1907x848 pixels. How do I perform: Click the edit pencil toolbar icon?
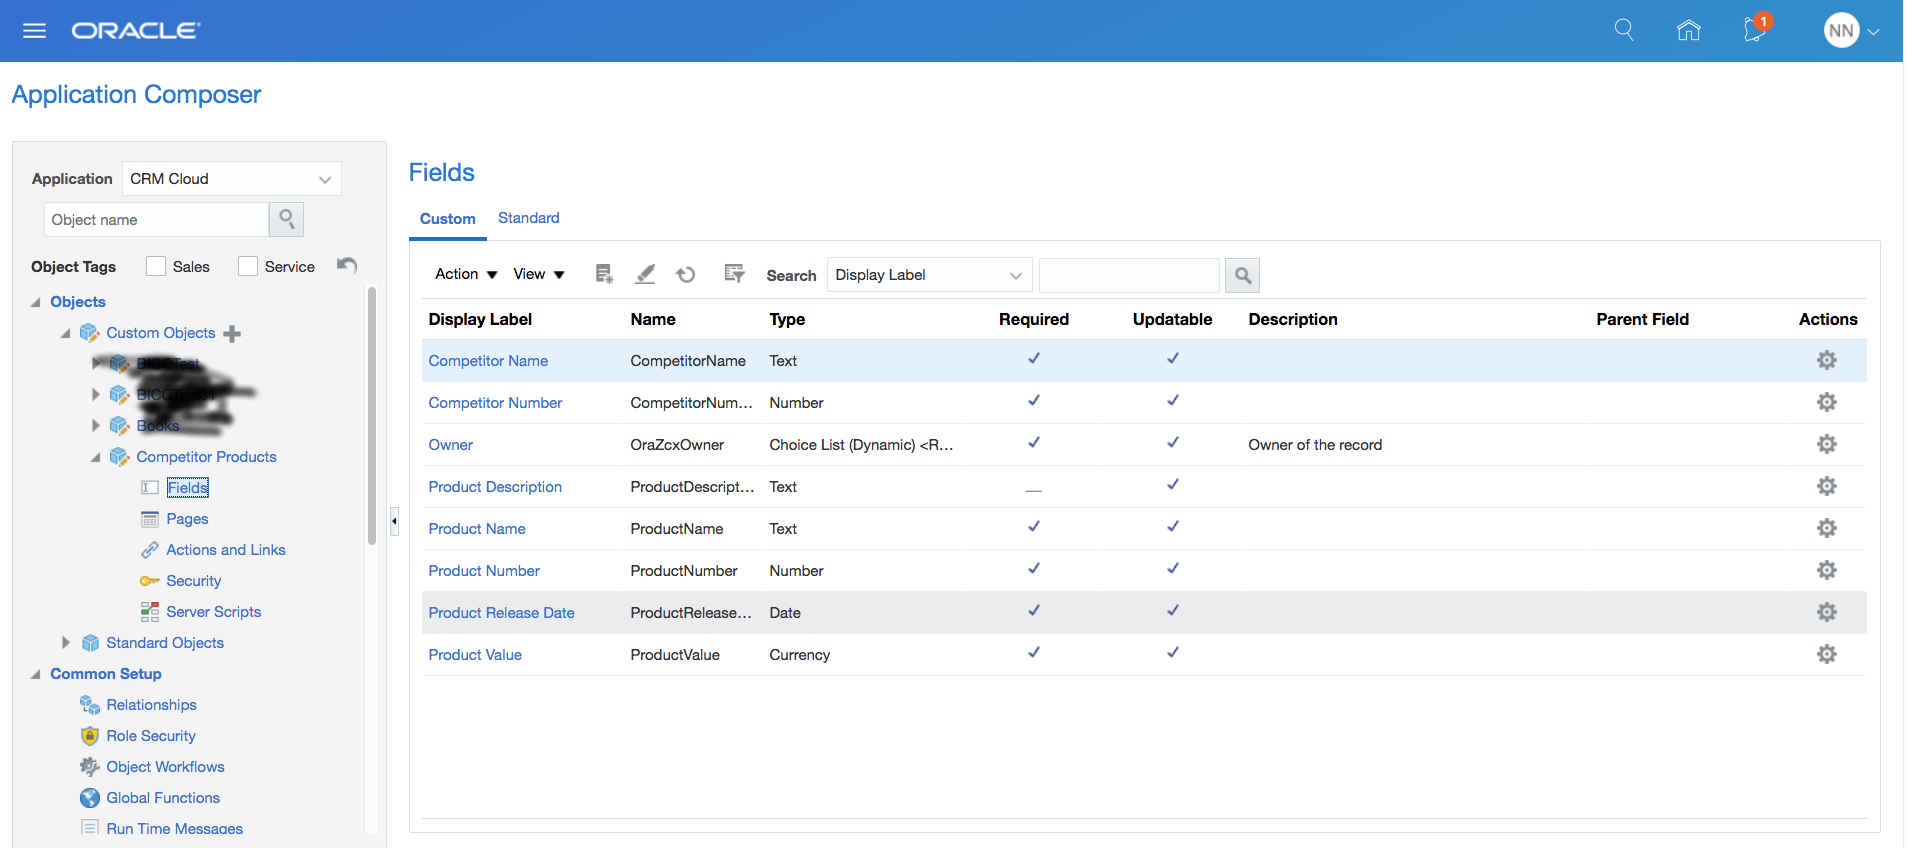point(646,275)
